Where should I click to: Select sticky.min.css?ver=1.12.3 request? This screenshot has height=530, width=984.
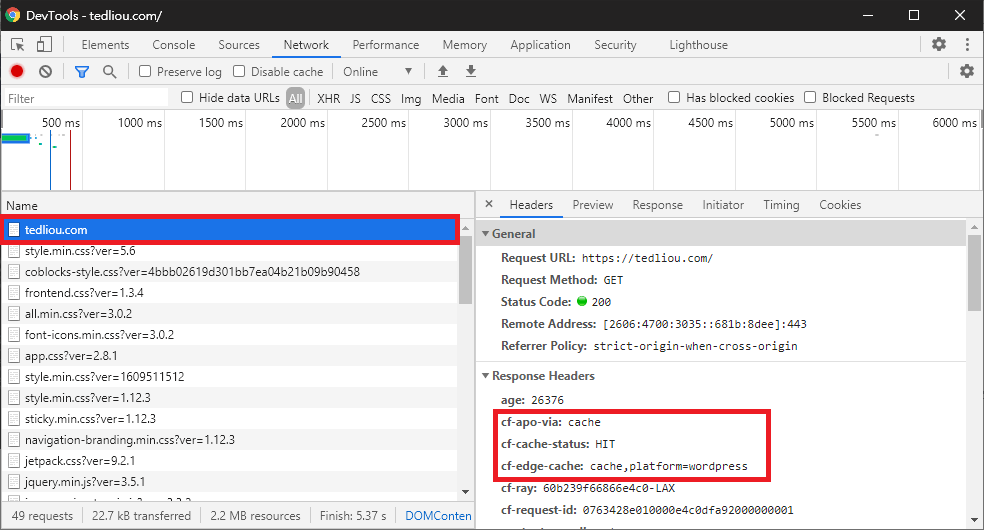231,419
